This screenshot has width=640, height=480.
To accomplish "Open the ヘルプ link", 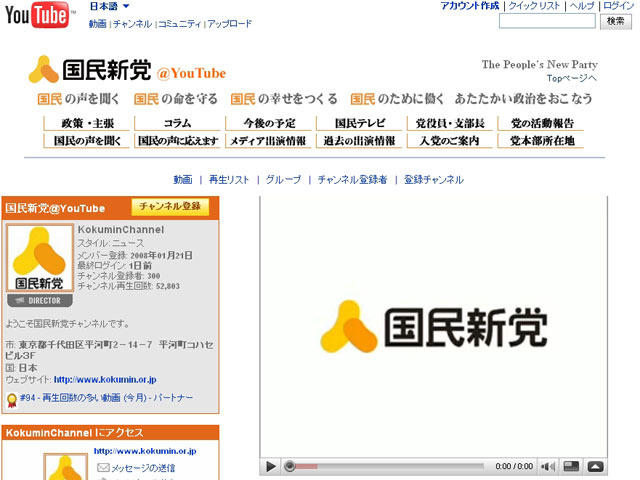I will click(582, 6).
